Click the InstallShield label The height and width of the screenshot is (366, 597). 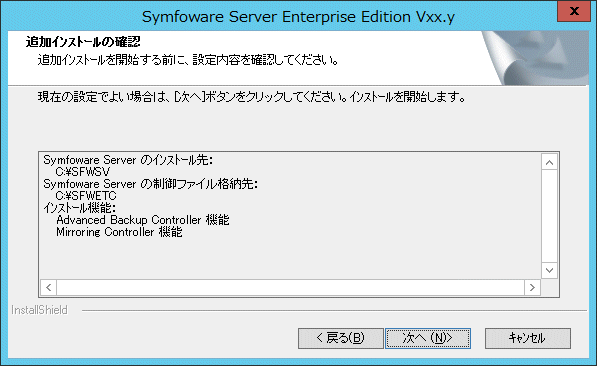click(x=39, y=310)
